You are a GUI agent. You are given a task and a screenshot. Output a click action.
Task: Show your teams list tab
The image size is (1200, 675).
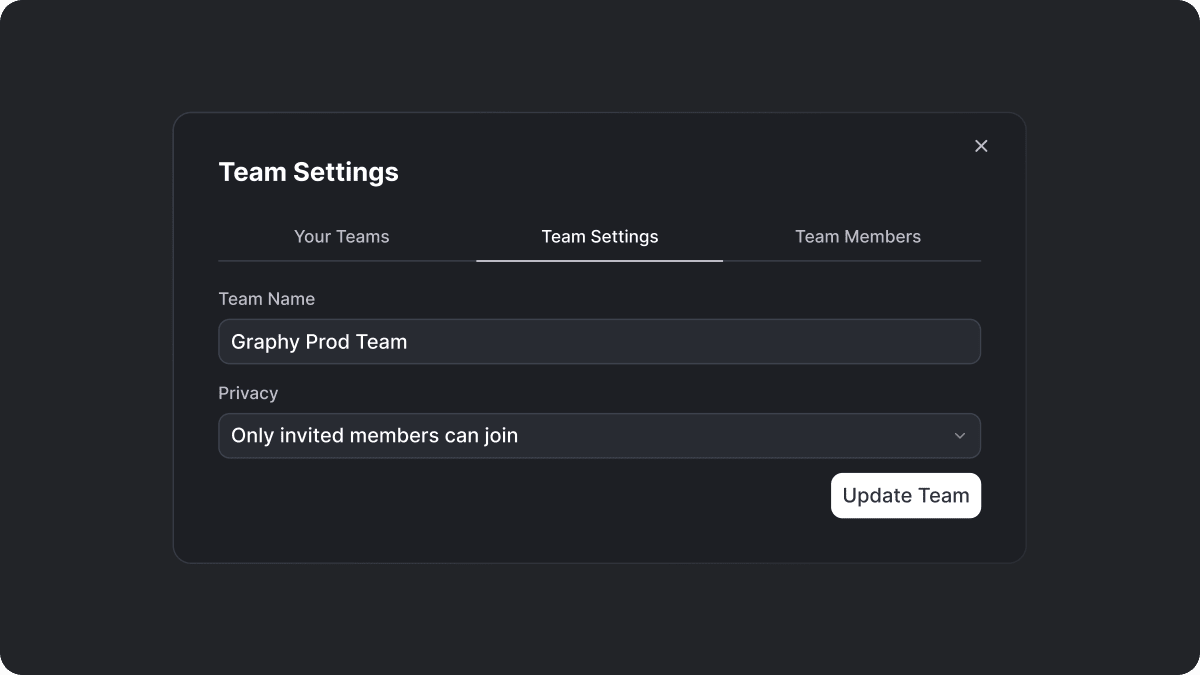pyautogui.click(x=341, y=237)
